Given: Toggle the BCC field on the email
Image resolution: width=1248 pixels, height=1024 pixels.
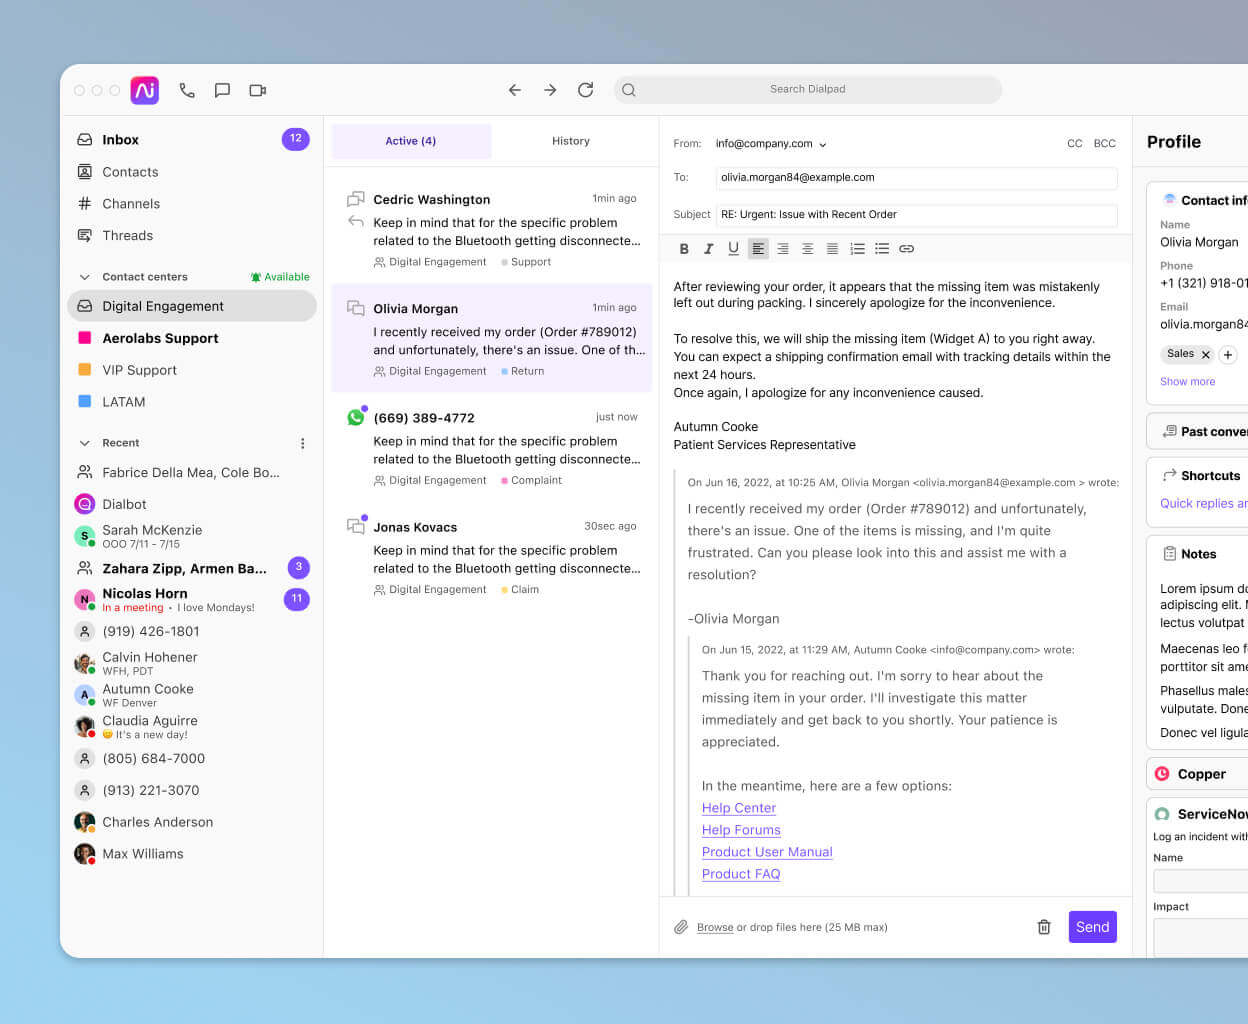Looking at the screenshot, I should point(1104,143).
